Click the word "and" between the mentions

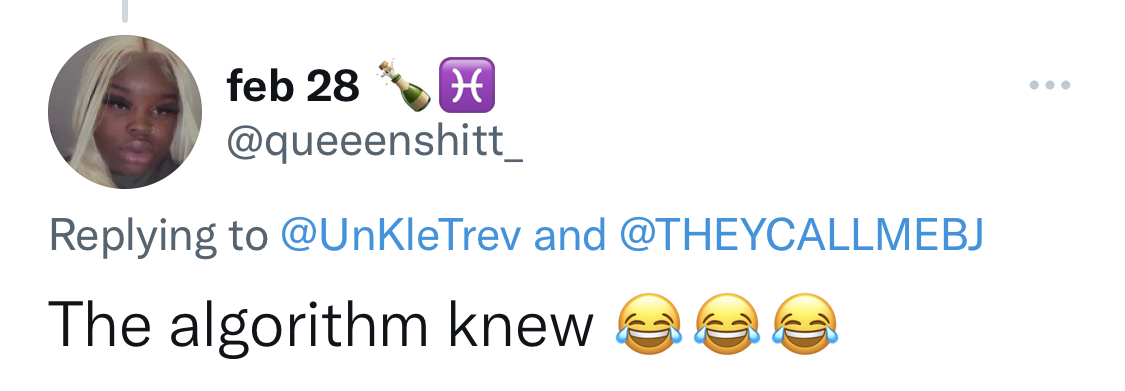[x=569, y=235]
